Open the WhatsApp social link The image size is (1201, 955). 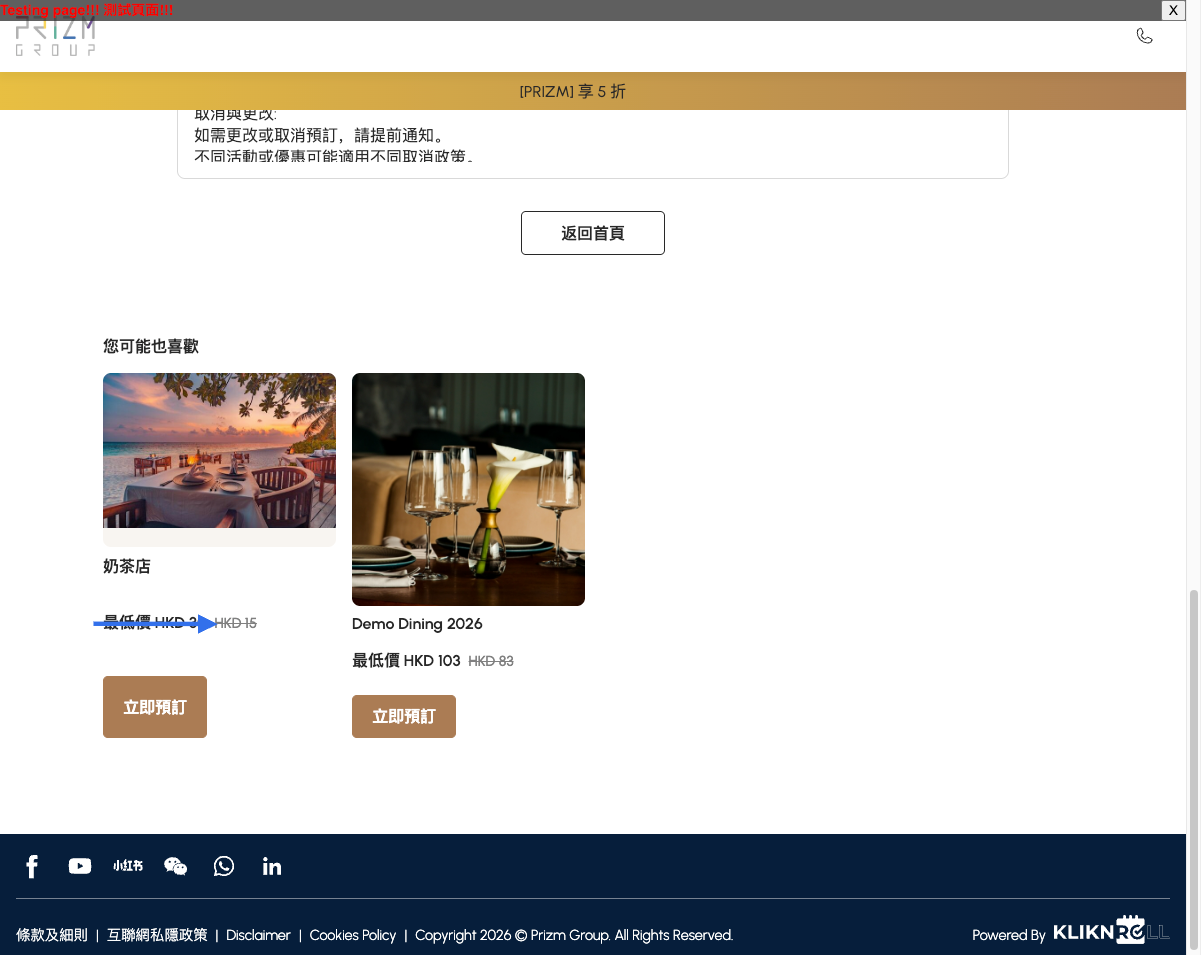coord(224,866)
